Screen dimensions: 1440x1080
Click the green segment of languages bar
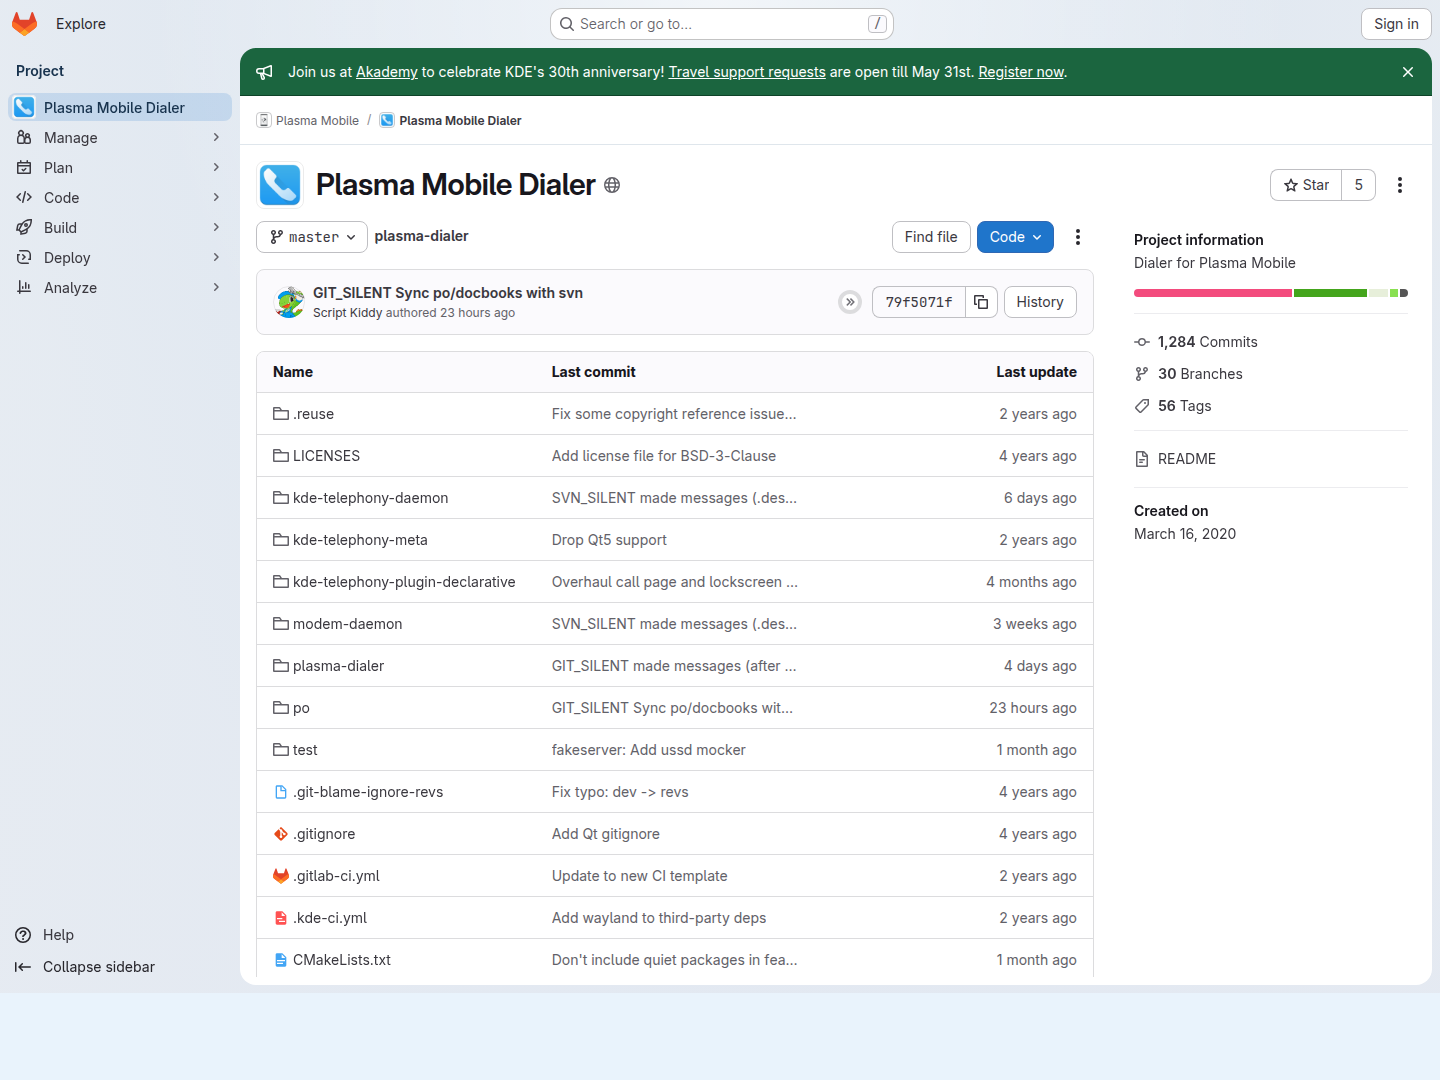pos(1330,293)
